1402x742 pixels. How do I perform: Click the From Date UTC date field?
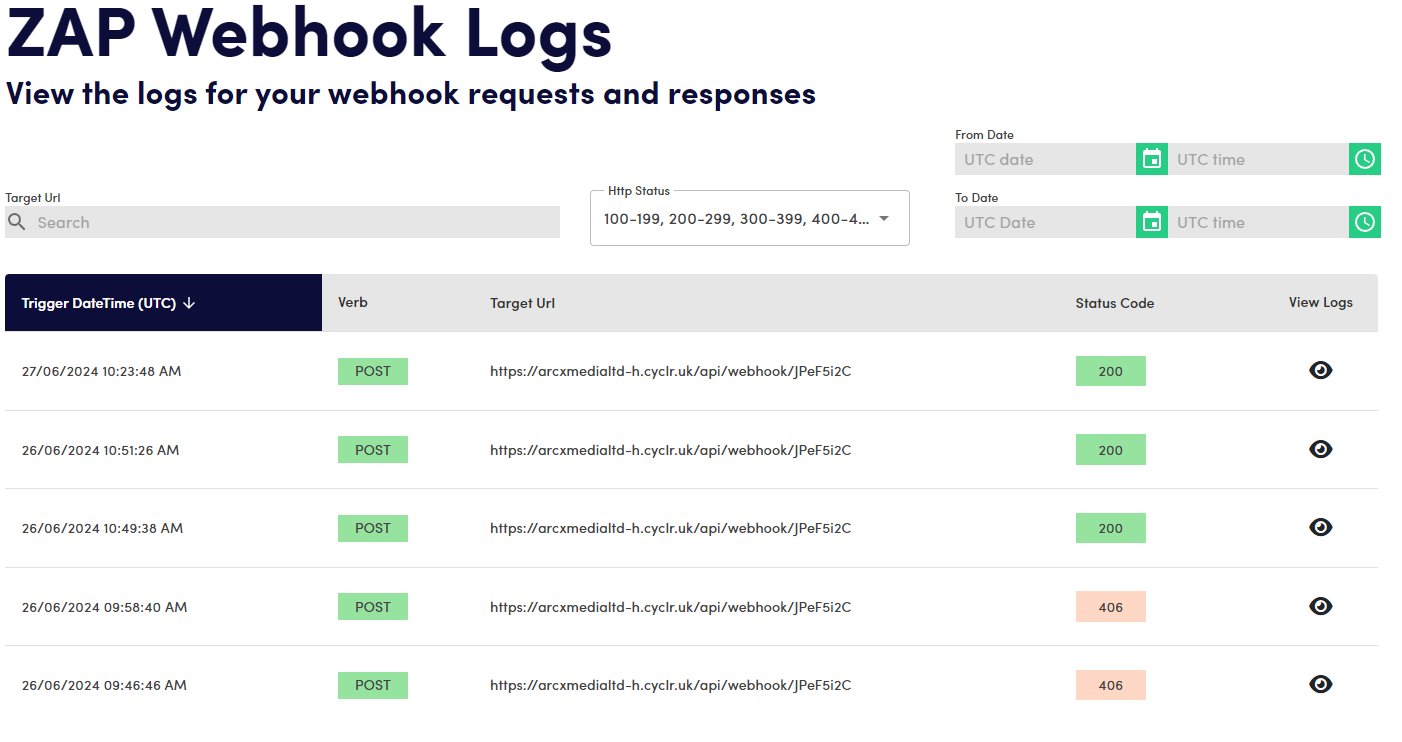tap(1045, 159)
